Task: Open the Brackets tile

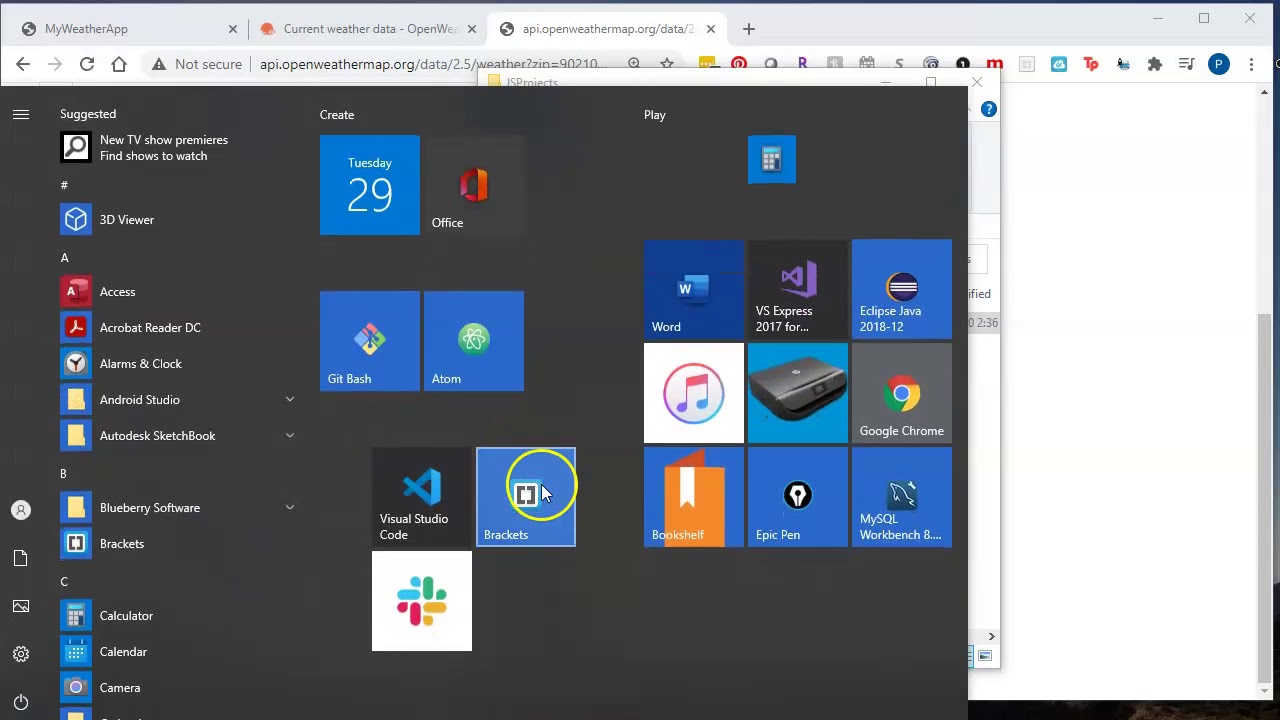Action: pyautogui.click(x=526, y=497)
